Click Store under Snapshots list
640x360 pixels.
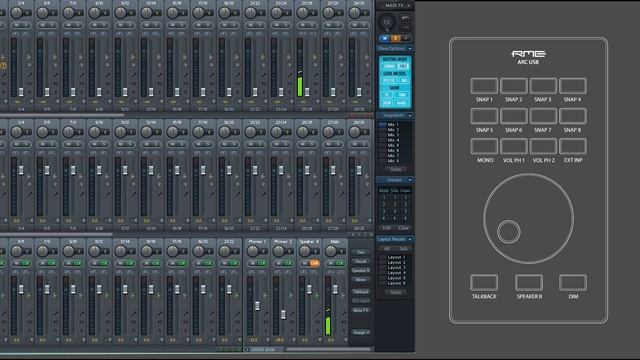pos(395,169)
